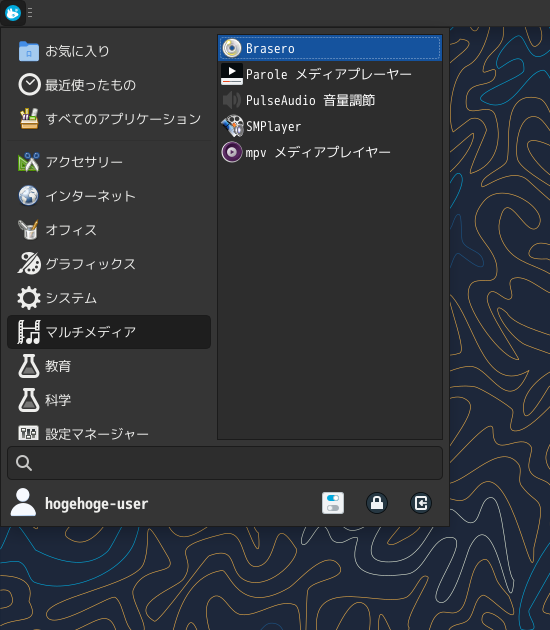This screenshot has height=630, width=550.
Task: Select オフィス category
Action: pos(109,230)
